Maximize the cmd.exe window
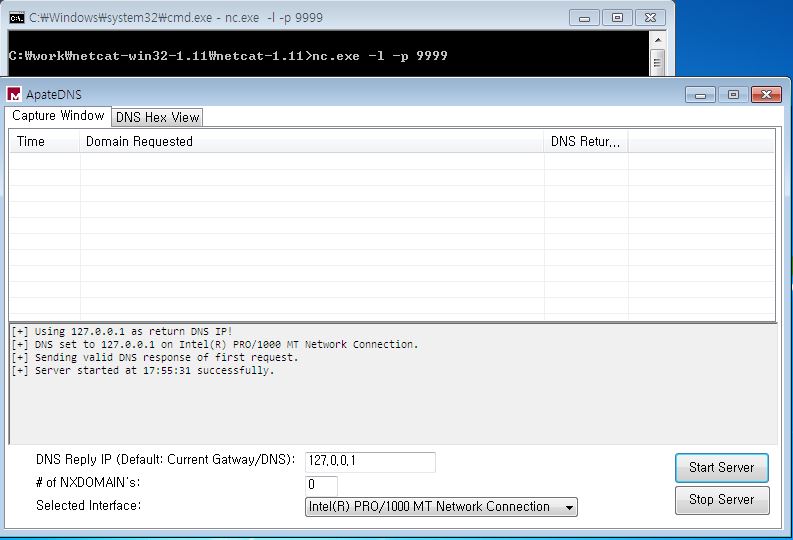The height and width of the screenshot is (540, 793). tap(618, 18)
